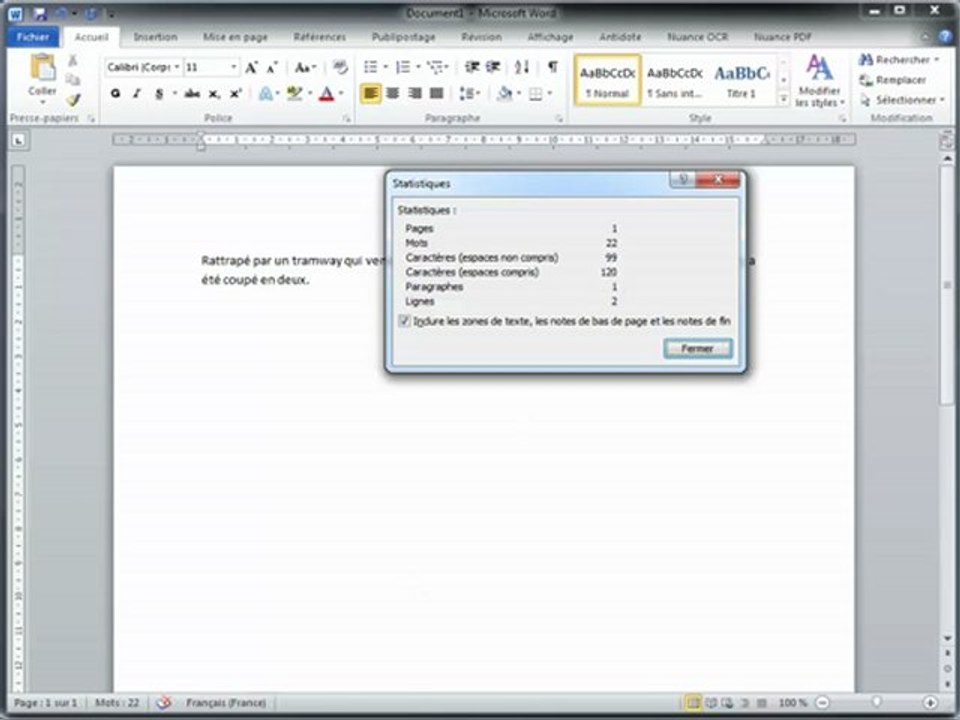Click the Text Effects icon
Screen dimensions: 960x720
click(266, 94)
